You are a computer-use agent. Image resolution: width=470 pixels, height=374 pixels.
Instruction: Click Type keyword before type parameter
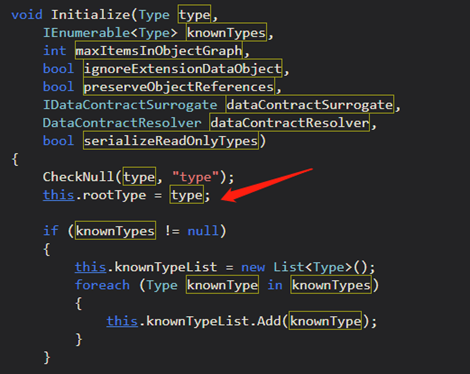click(x=154, y=15)
